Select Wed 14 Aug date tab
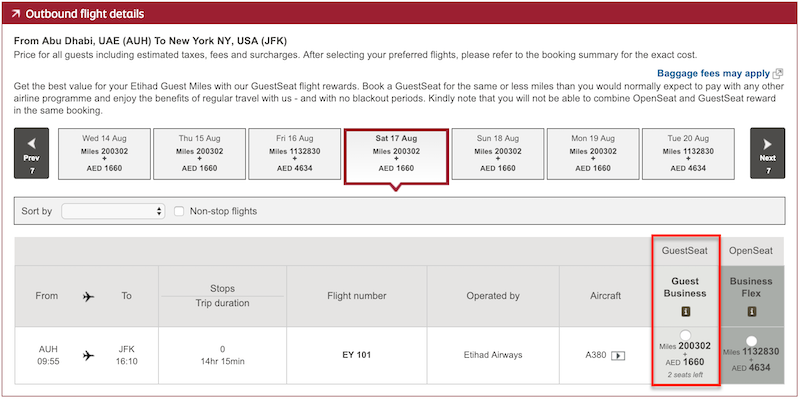 105,154
